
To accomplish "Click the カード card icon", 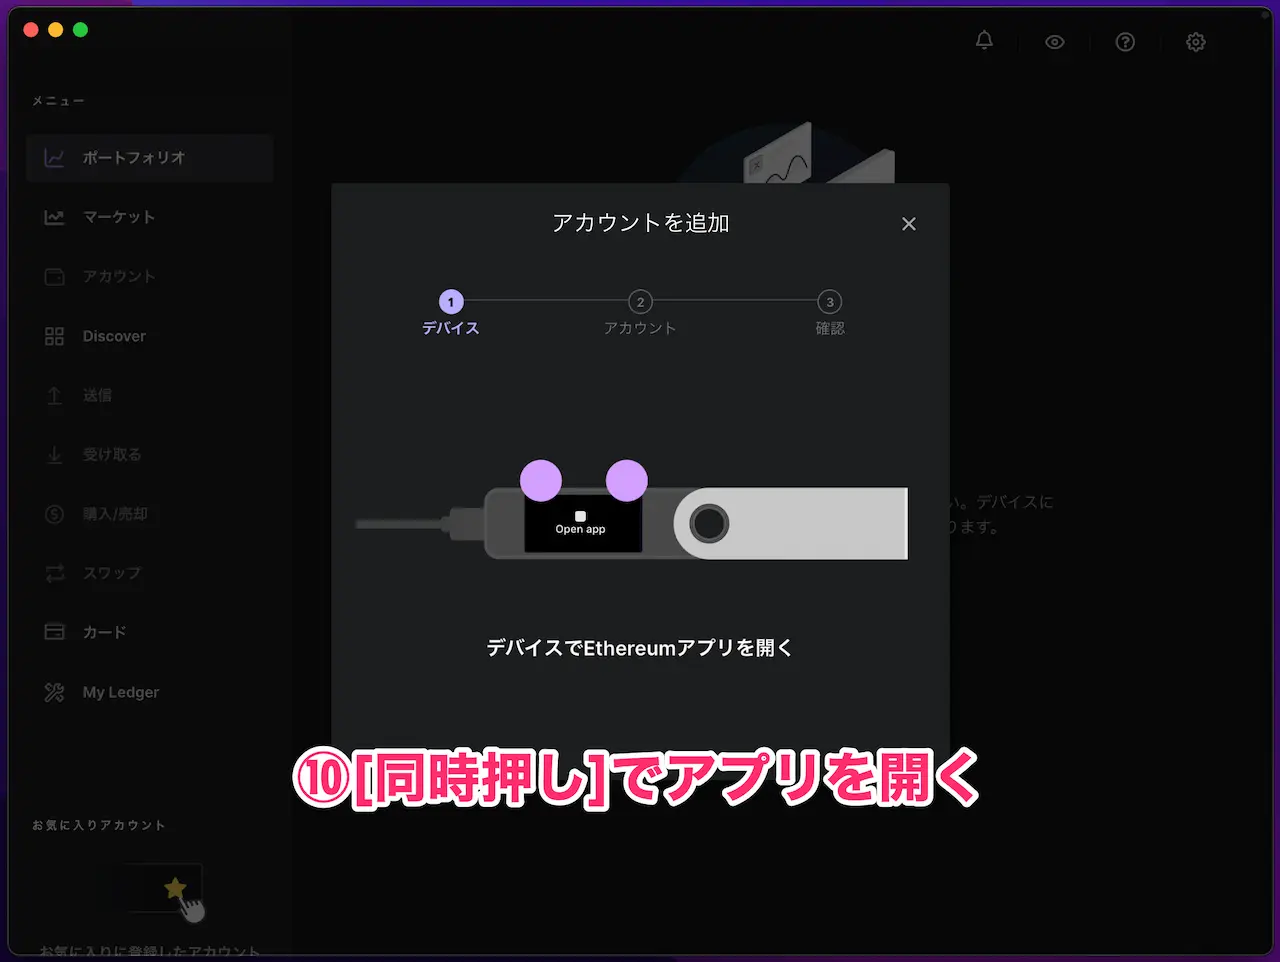I will tap(54, 632).
